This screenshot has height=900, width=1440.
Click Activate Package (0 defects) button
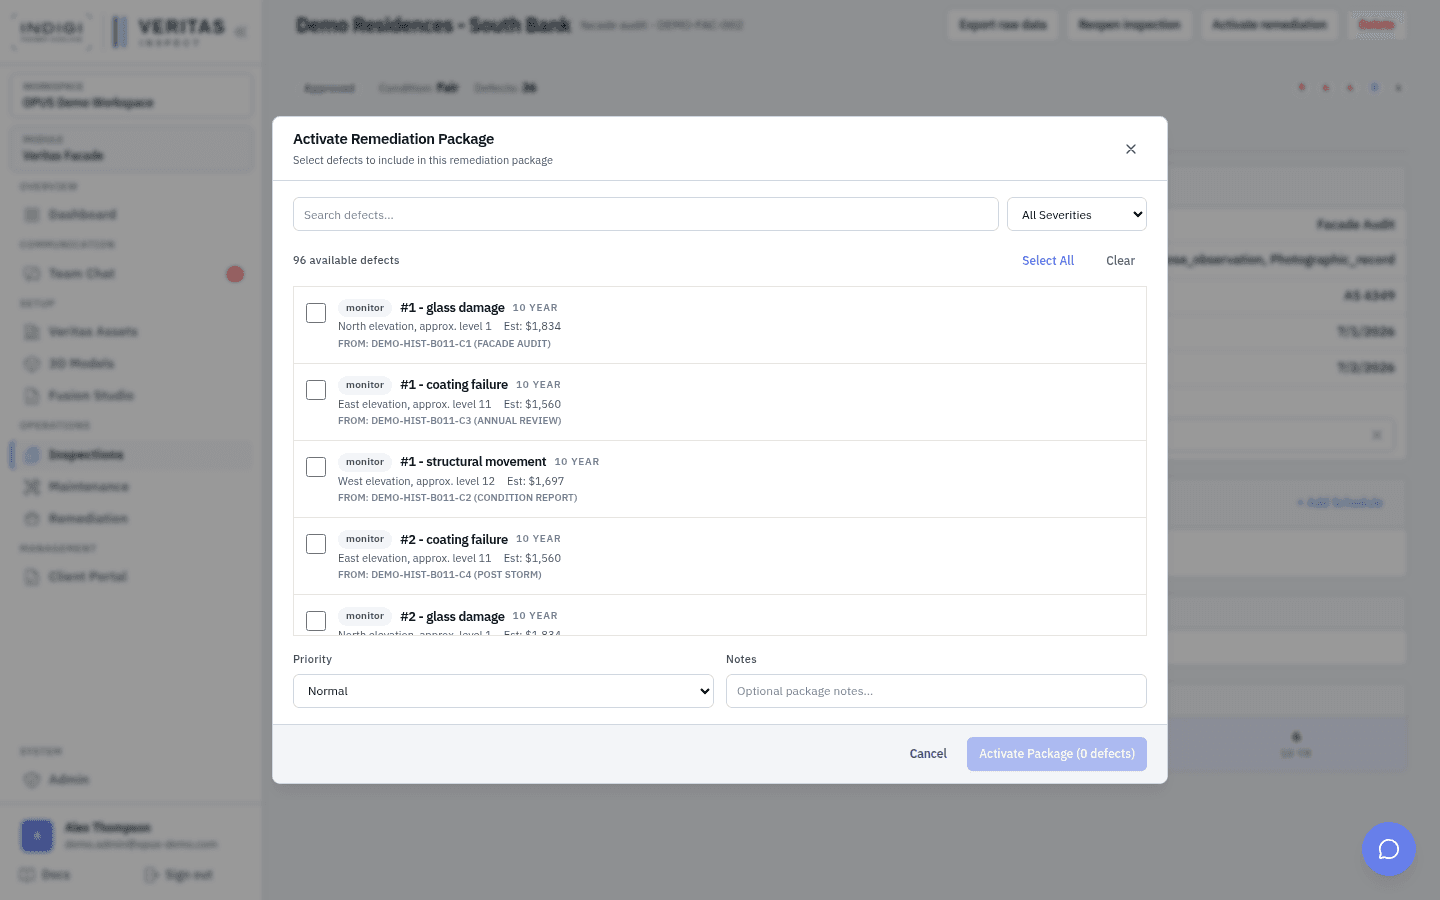(1057, 754)
